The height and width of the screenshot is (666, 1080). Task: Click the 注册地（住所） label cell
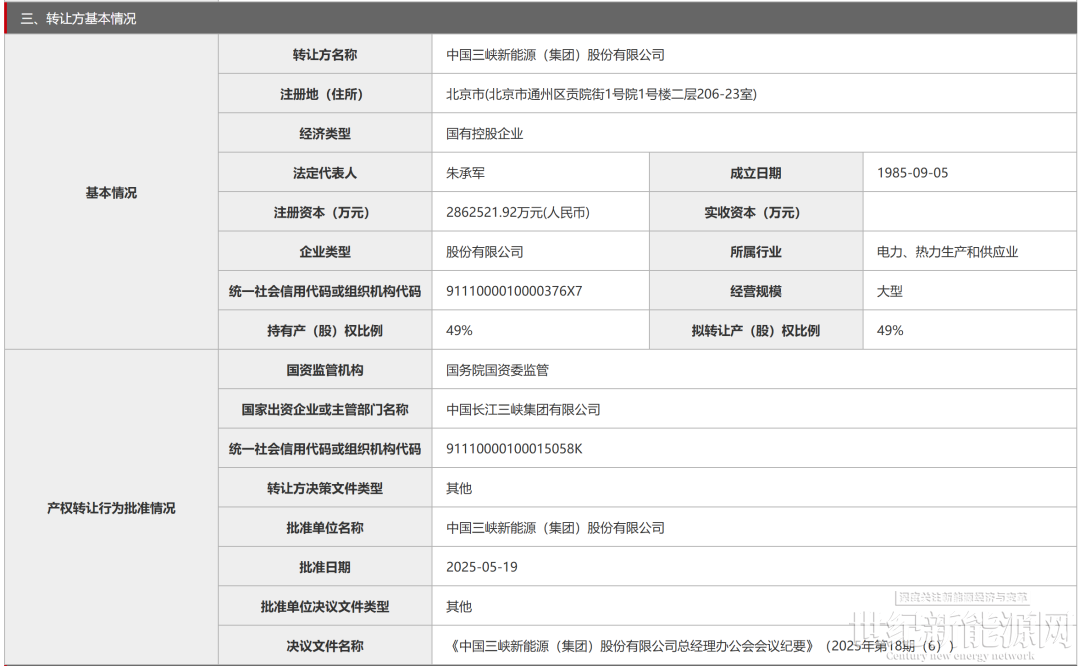(325, 94)
